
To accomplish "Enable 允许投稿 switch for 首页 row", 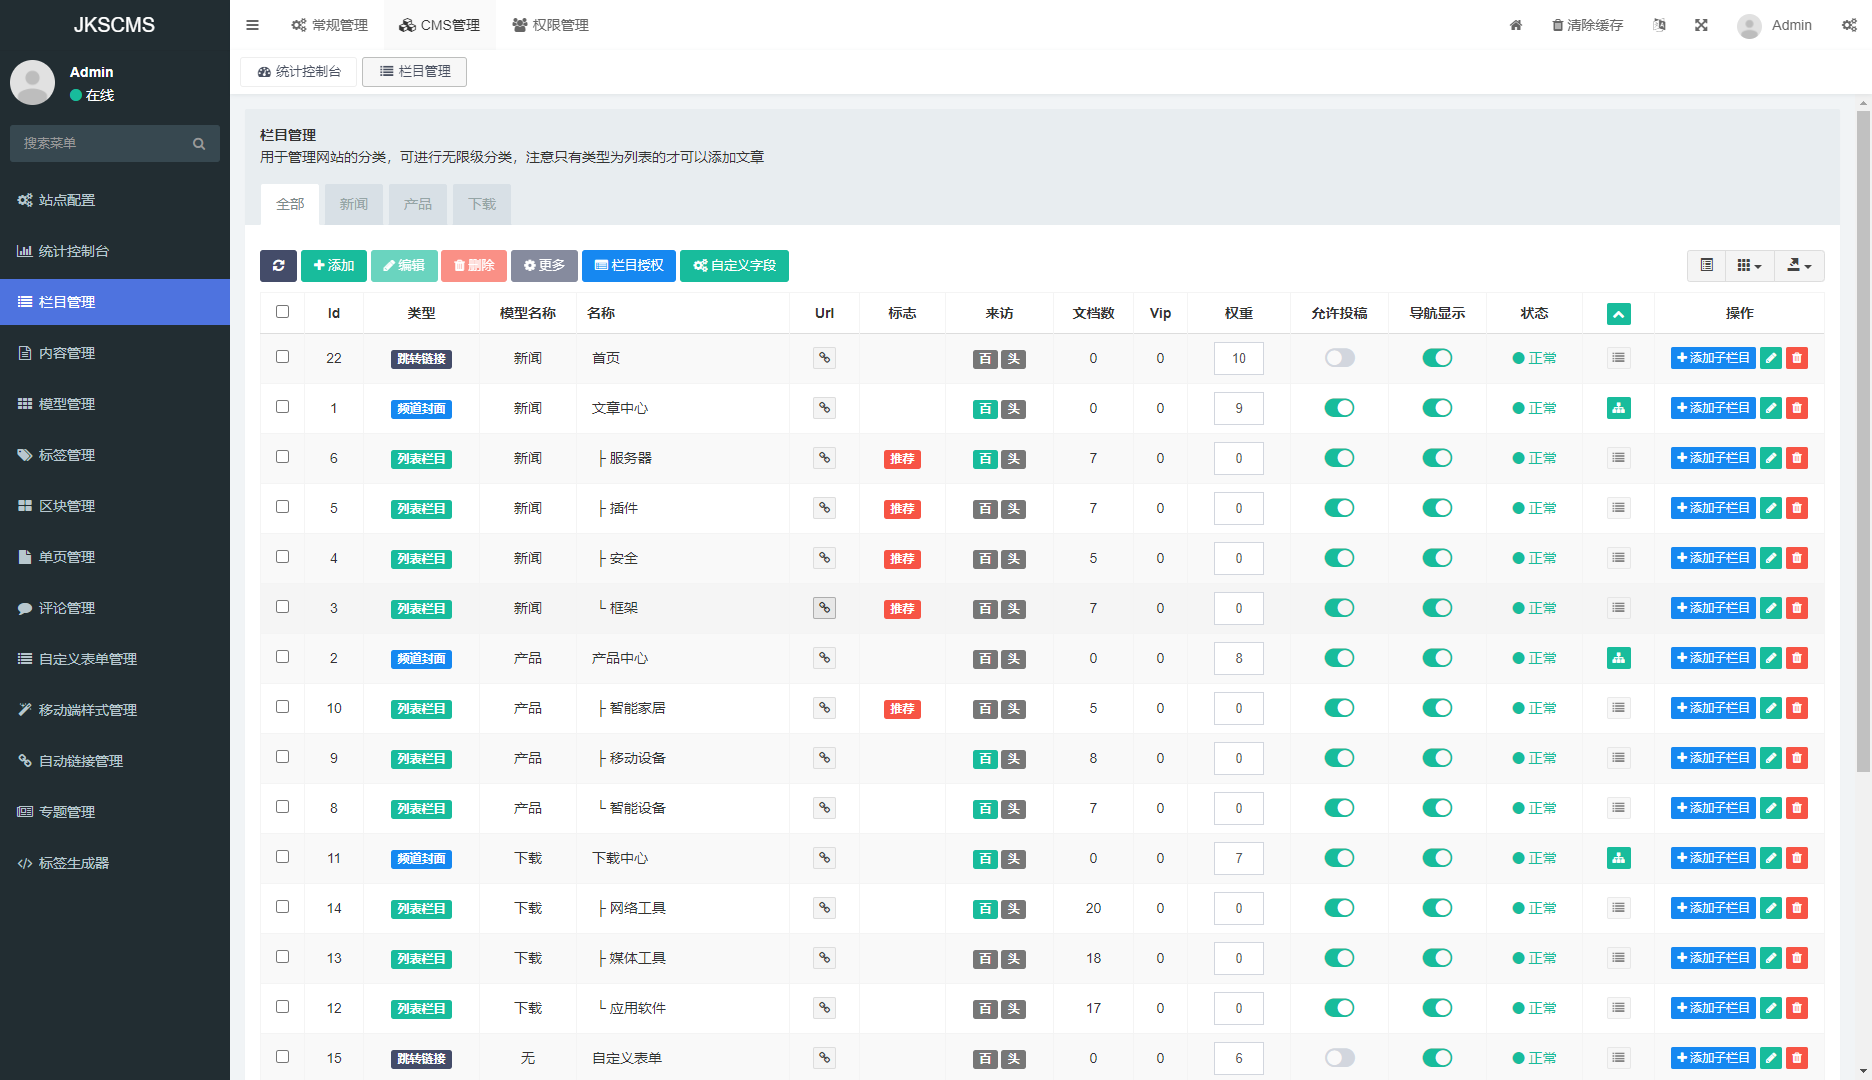I will click(1339, 358).
